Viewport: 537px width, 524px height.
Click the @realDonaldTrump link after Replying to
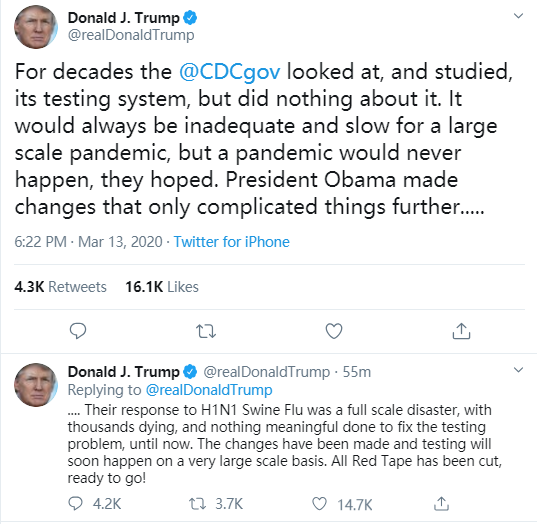click(209, 390)
